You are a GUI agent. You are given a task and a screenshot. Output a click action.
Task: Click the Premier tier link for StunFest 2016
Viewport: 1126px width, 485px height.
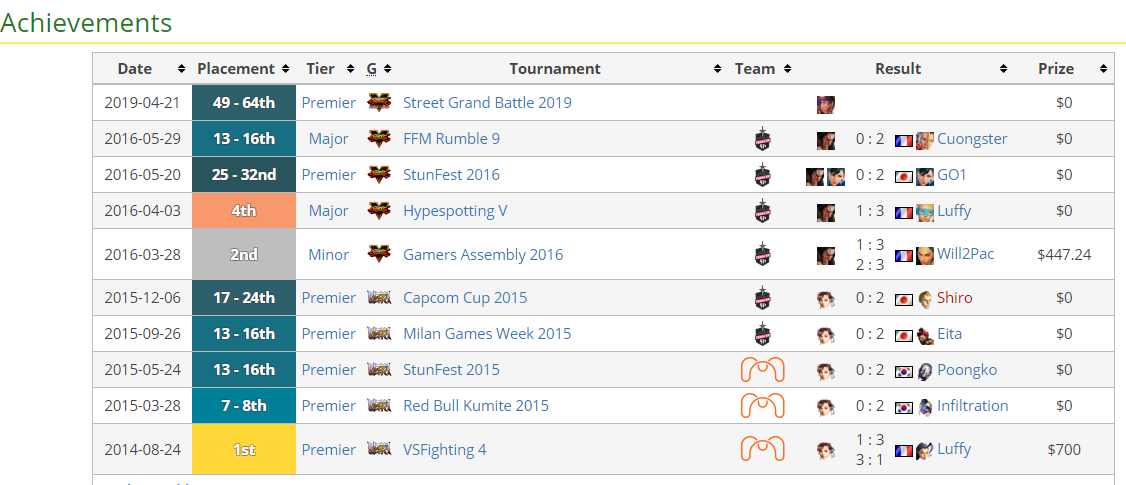click(328, 175)
